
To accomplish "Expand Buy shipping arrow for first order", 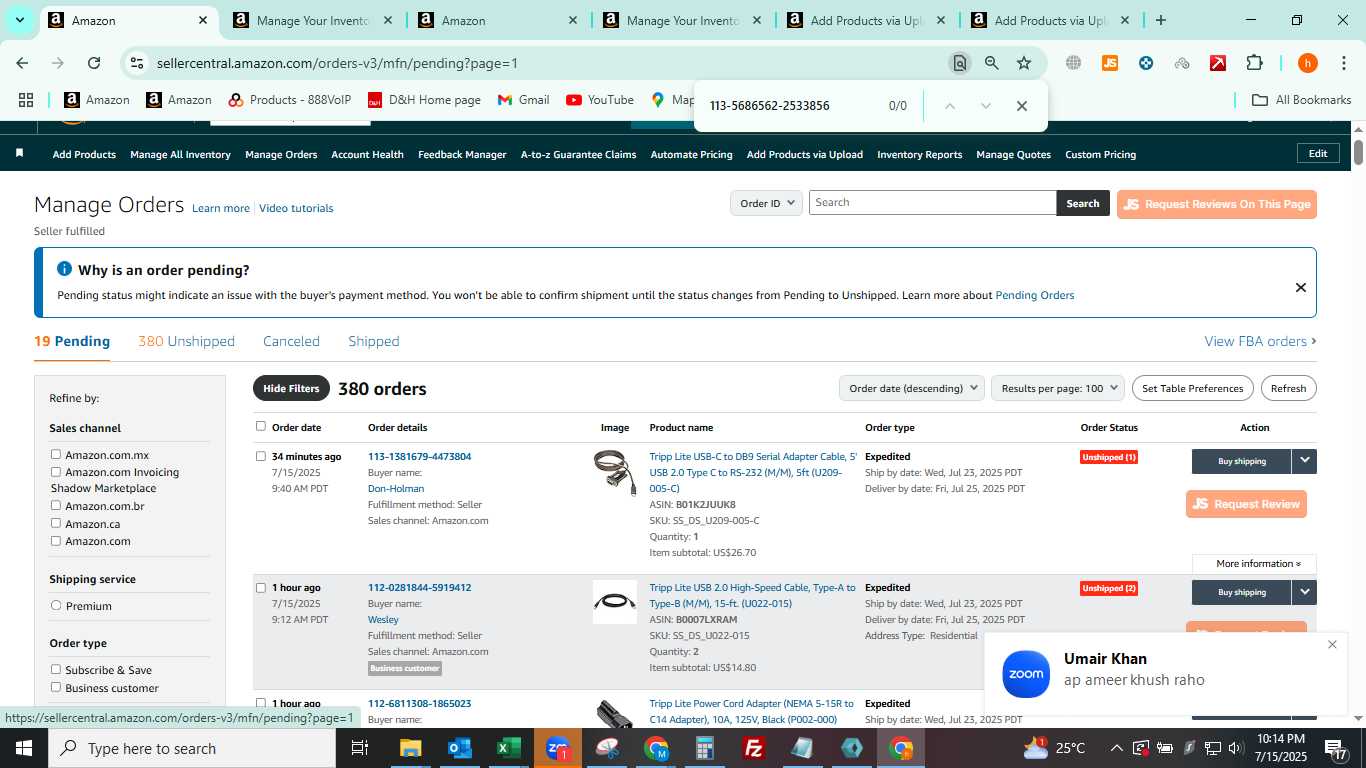I will pos(1304,461).
